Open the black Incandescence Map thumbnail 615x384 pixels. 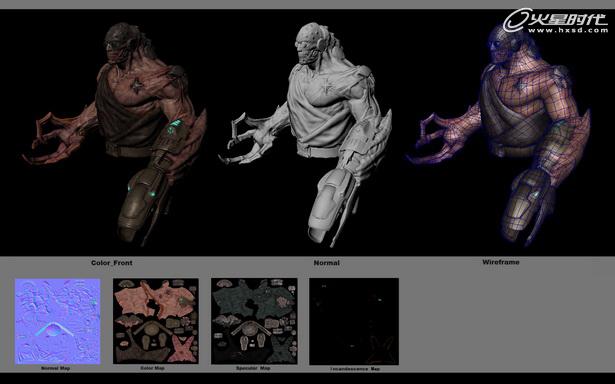pos(354,322)
